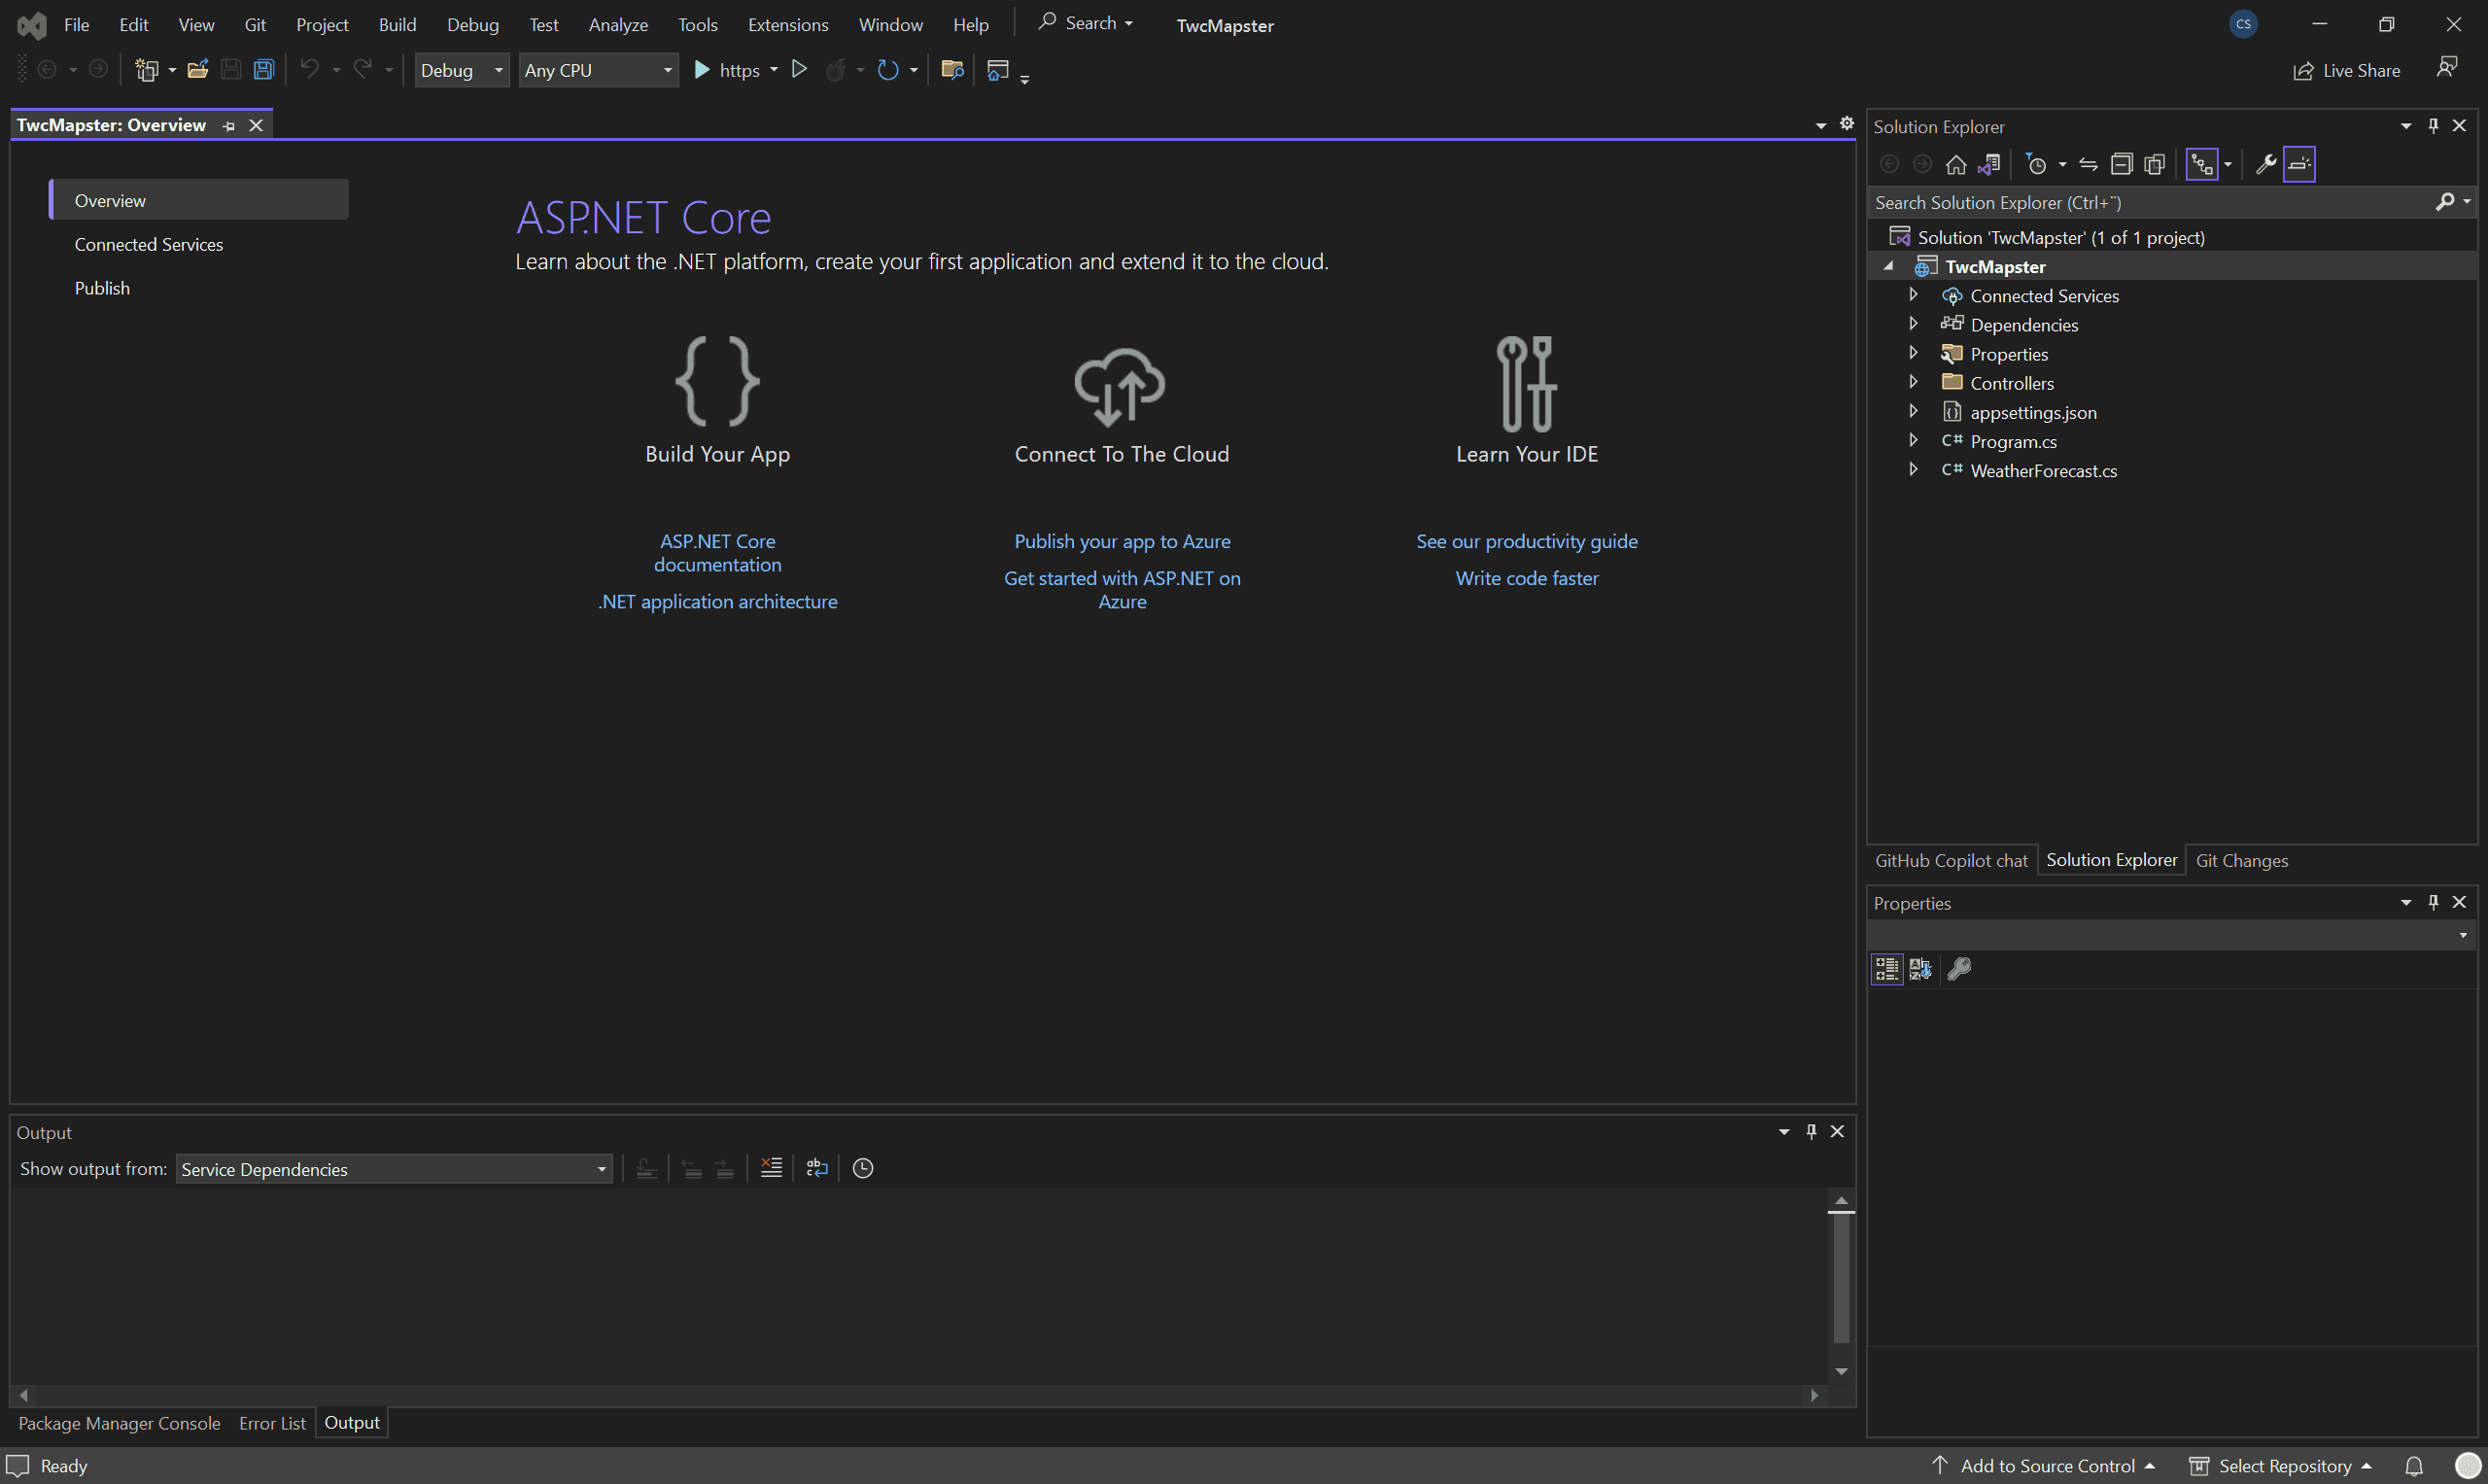Image resolution: width=2488 pixels, height=1484 pixels.
Task: Click the Open File folder icon
Action: [x=197, y=70]
